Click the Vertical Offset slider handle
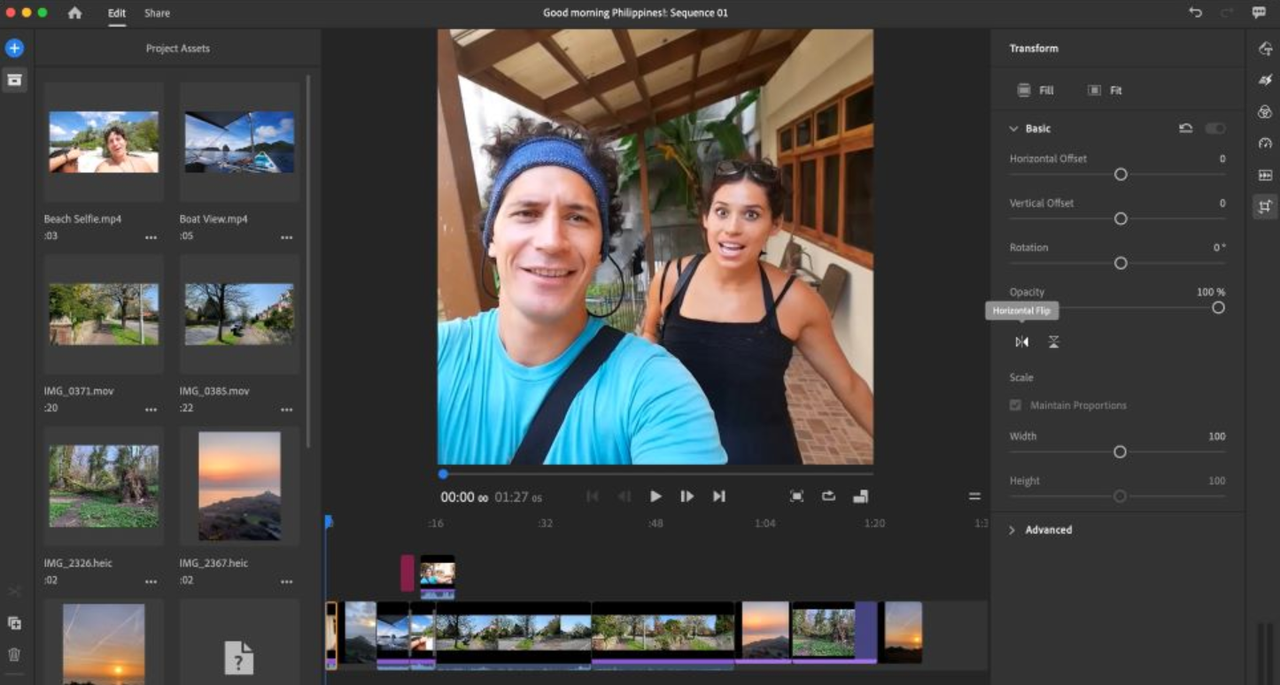The height and width of the screenshot is (685, 1280). pos(1121,219)
